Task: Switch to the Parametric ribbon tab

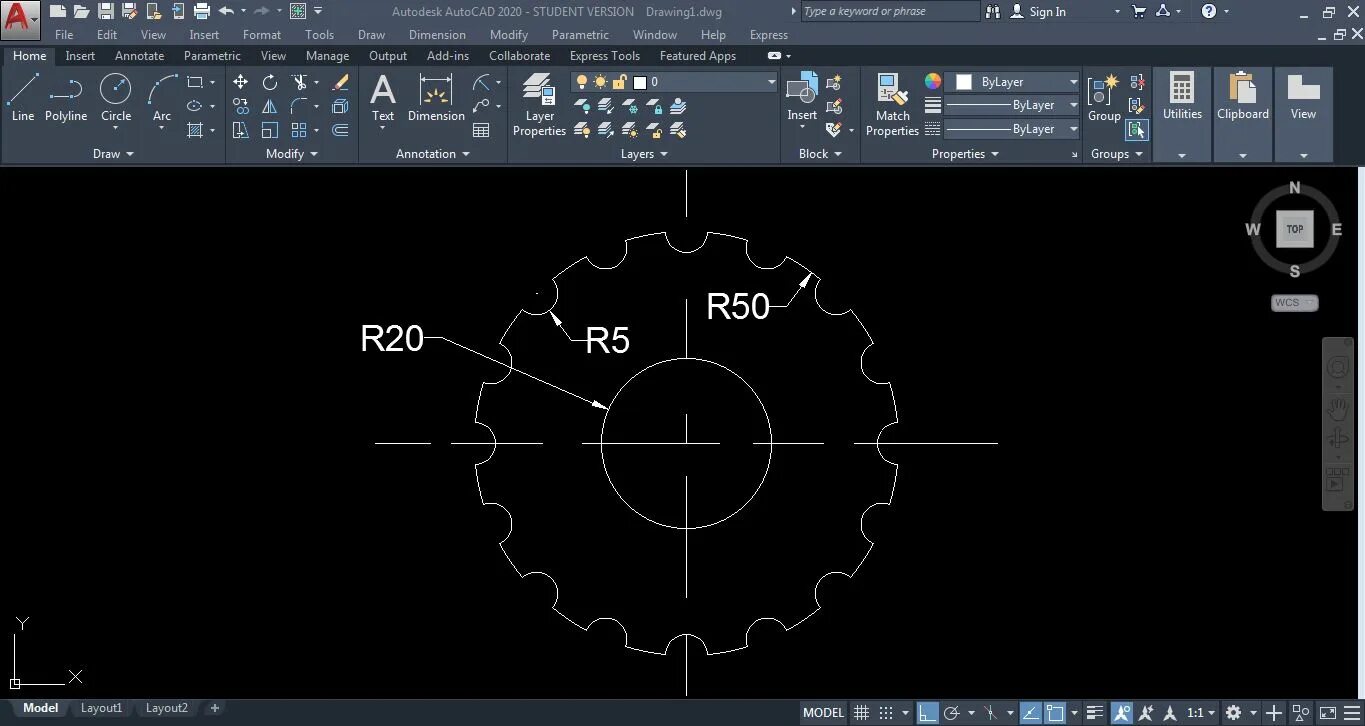Action: (x=211, y=55)
